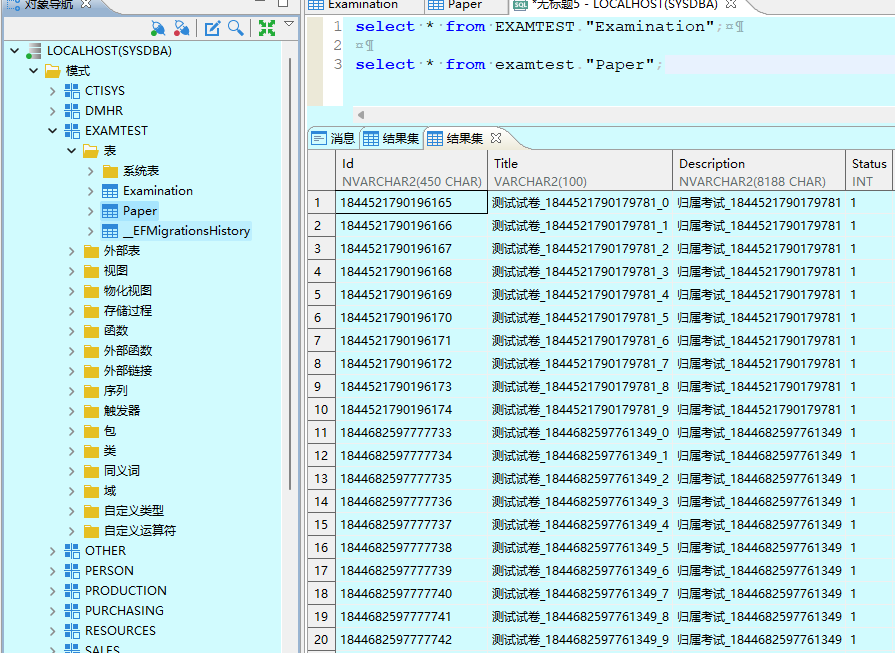
Task: Click the Id column header
Action: coord(412,170)
